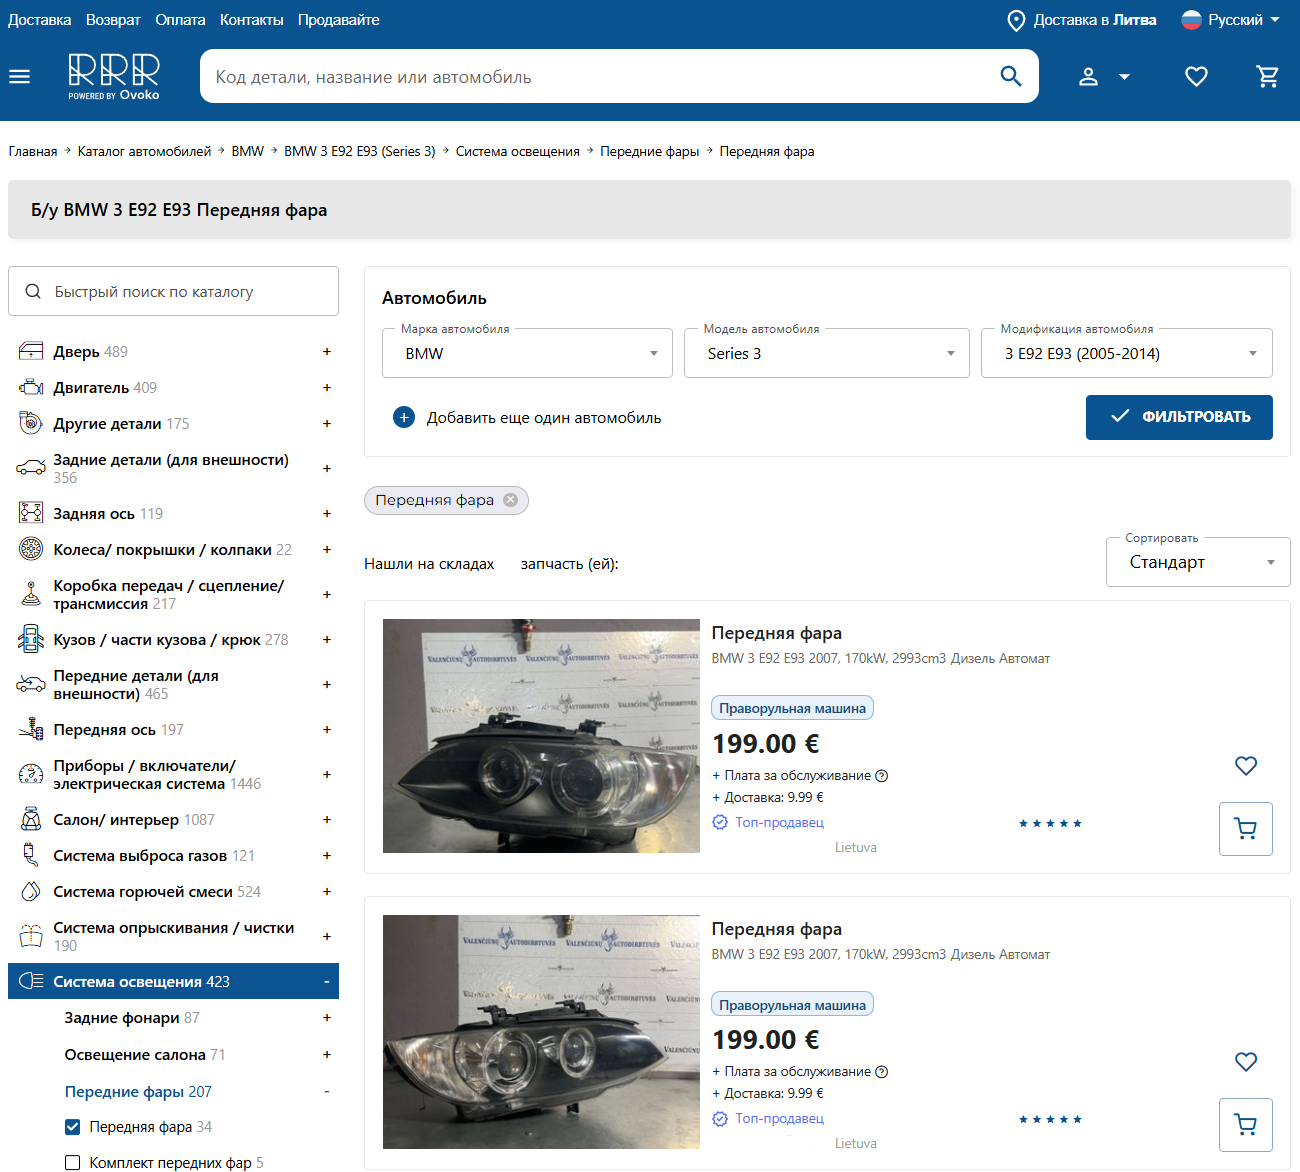Click the Russian flag language icon
The width and height of the screenshot is (1300, 1172).
[1191, 20]
